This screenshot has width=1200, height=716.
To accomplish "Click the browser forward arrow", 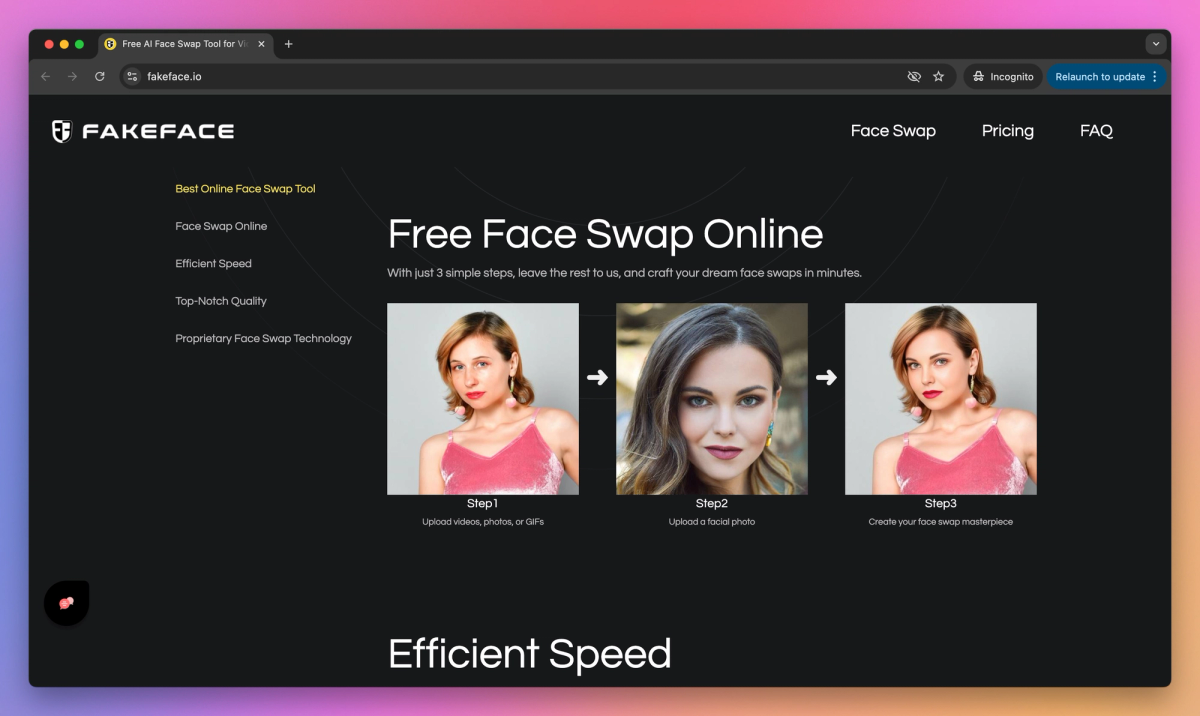I will [x=72, y=76].
